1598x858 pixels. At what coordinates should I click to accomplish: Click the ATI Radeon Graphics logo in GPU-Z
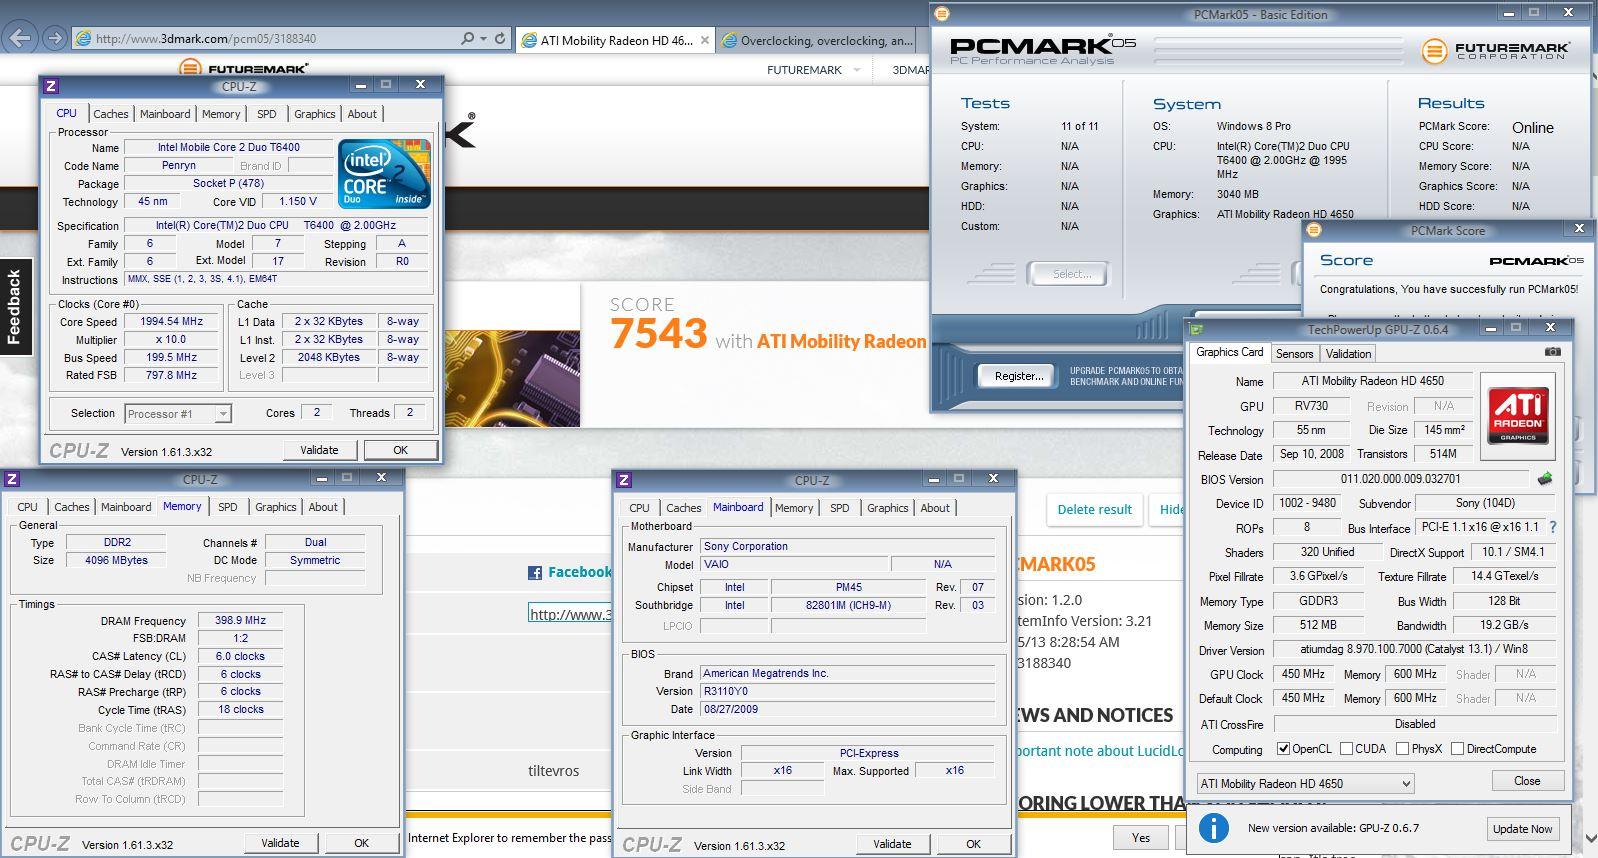coord(1517,415)
